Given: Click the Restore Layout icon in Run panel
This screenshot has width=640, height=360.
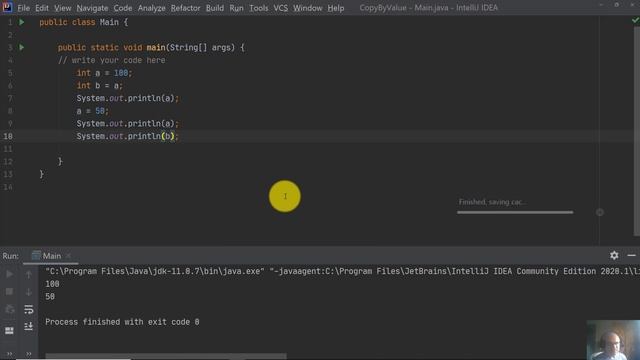Looking at the screenshot, I should 9,330.
